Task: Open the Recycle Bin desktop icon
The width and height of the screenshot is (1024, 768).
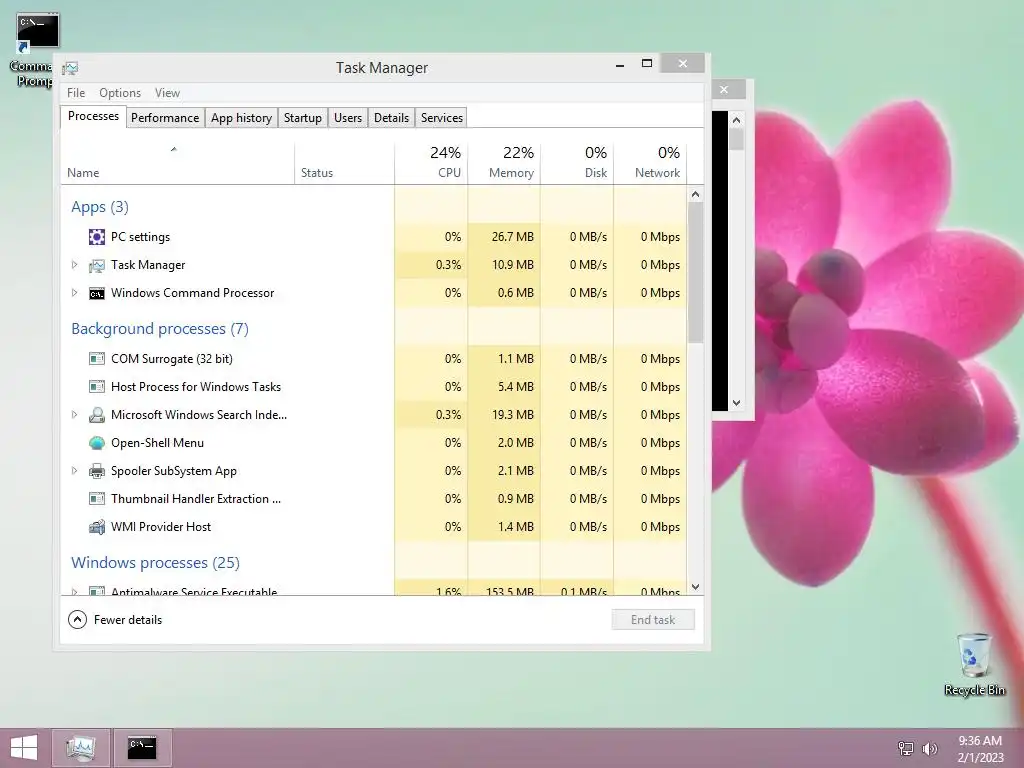Action: [x=974, y=664]
